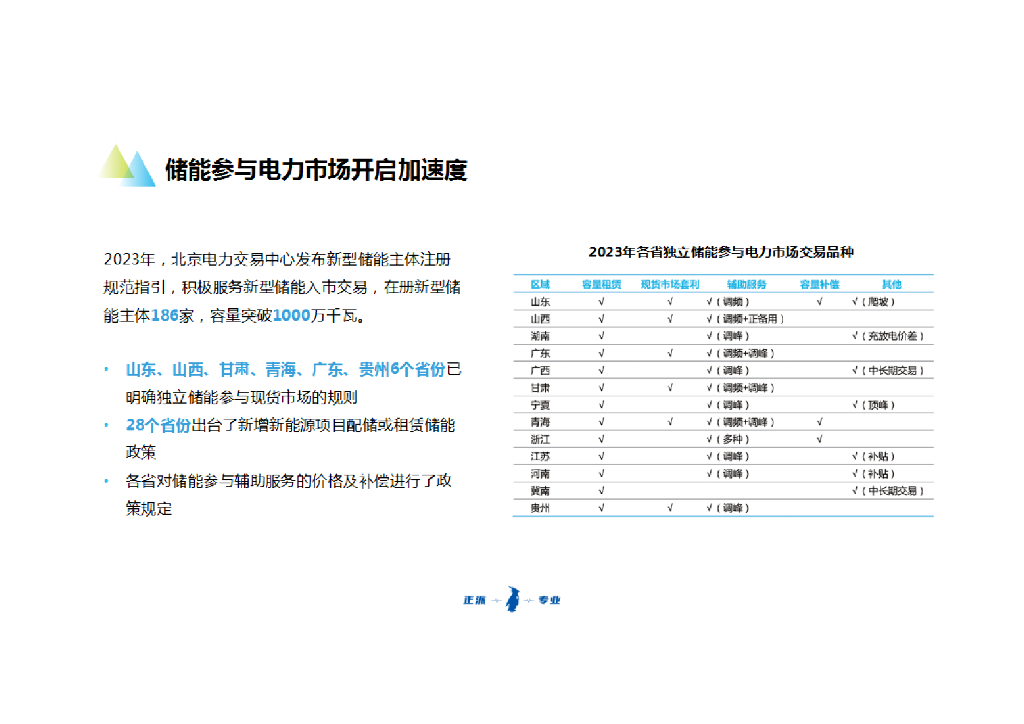Click 容量补偿 checkmark in the 青海 row
Viewport: 1024px width, 724px height.
point(819,422)
